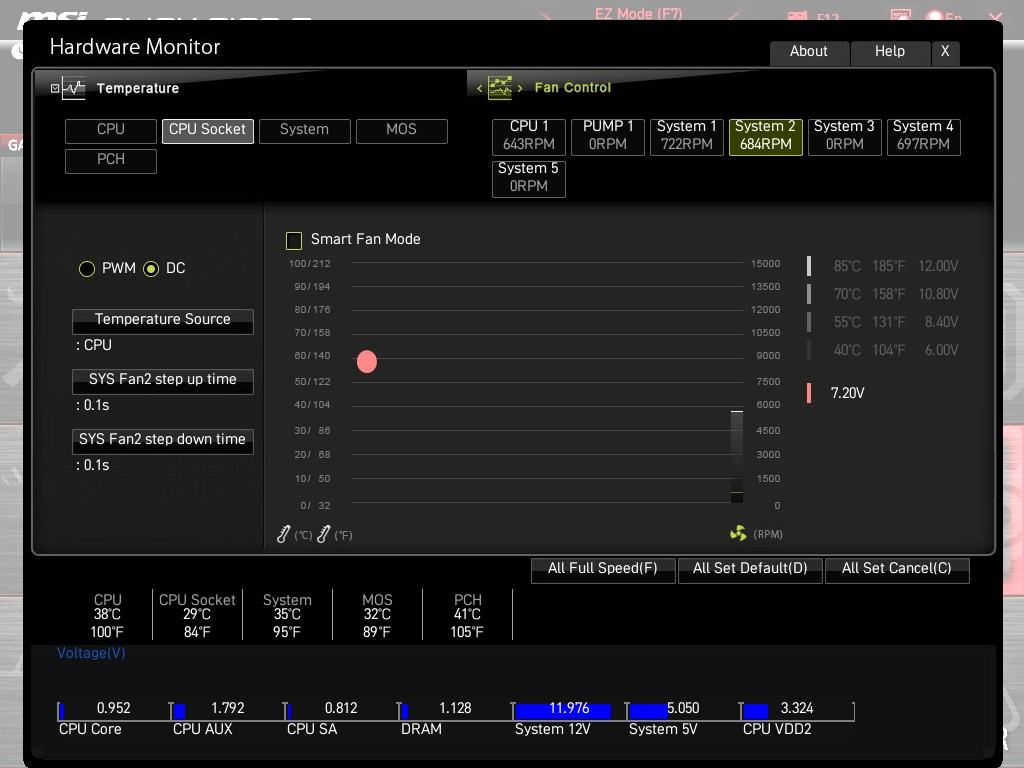Click the PCH 41°C temperature readout
Screen dimensions: 1024x768
(467, 615)
